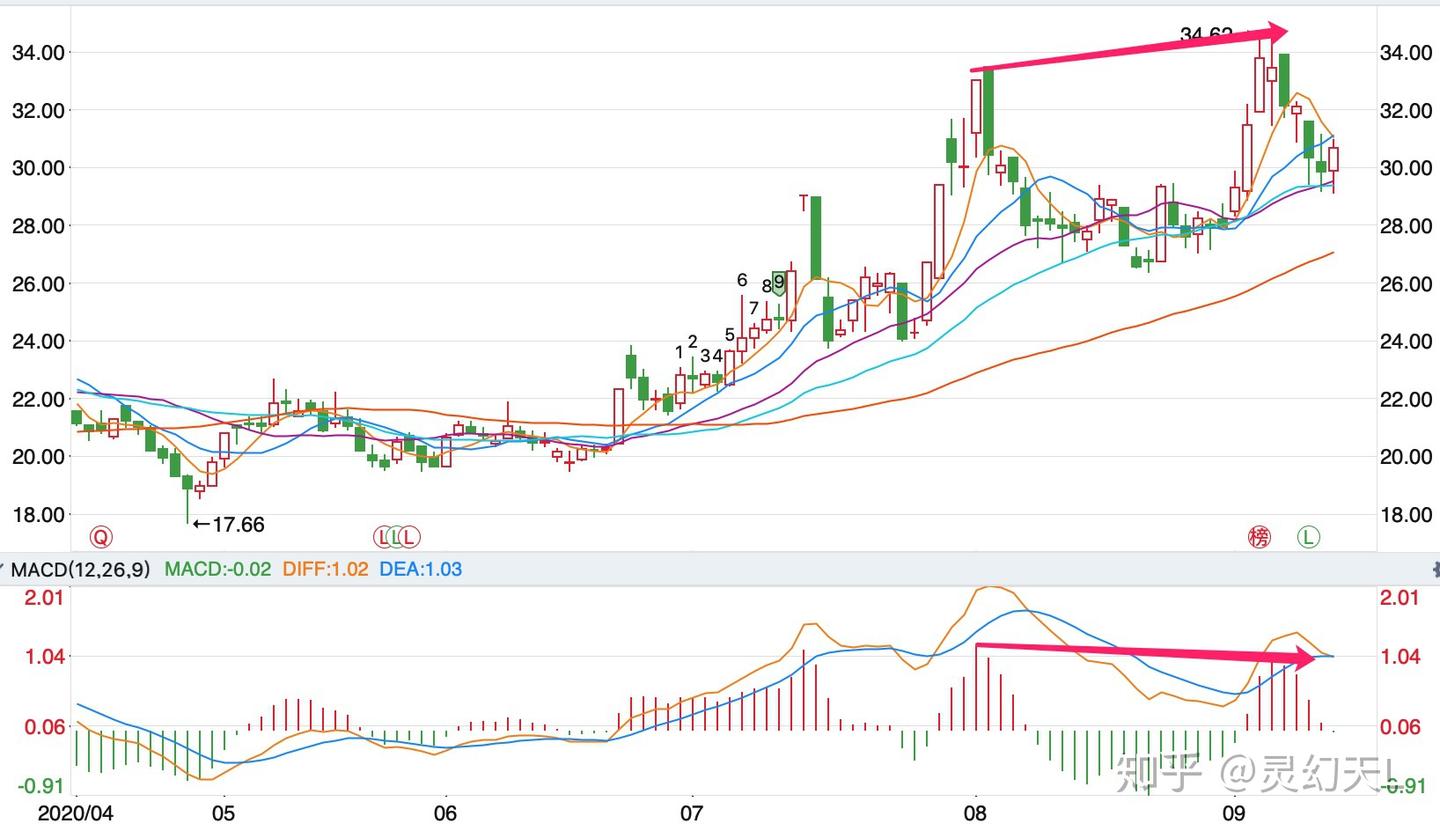Select the green circled L badge at bottom right
Screen dimensions: 1440x831
click(x=1307, y=537)
